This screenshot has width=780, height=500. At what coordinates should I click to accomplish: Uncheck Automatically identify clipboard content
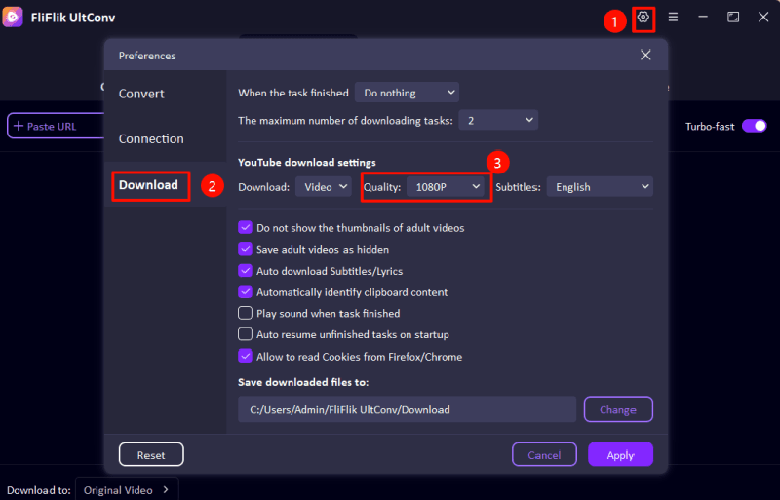(x=245, y=292)
